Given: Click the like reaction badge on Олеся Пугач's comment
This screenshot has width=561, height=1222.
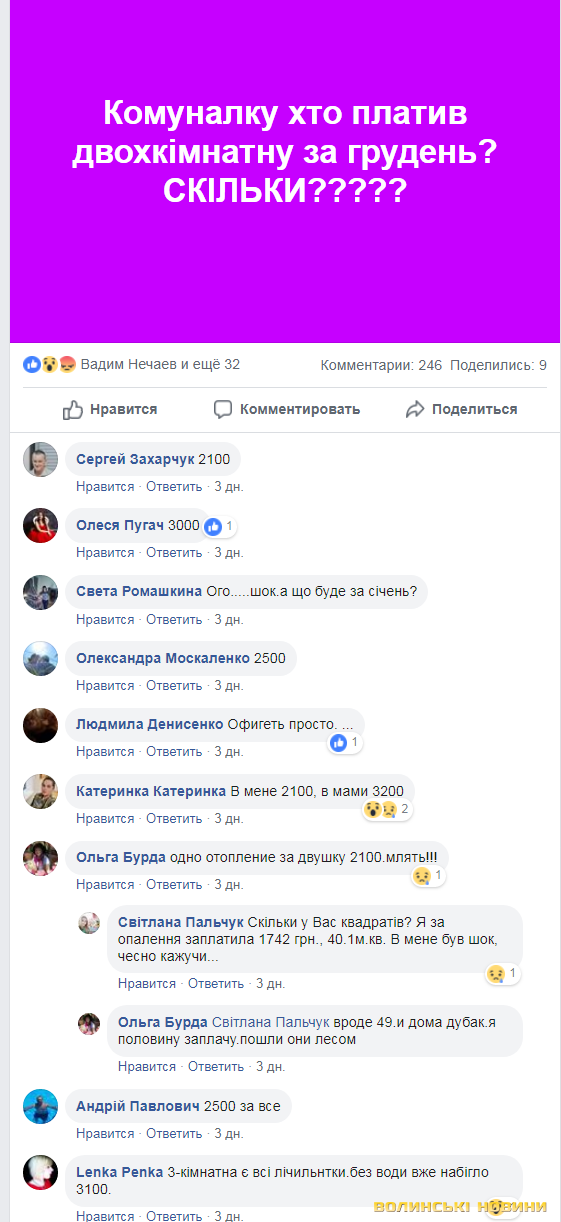Looking at the screenshot, I should coord(218,526).
